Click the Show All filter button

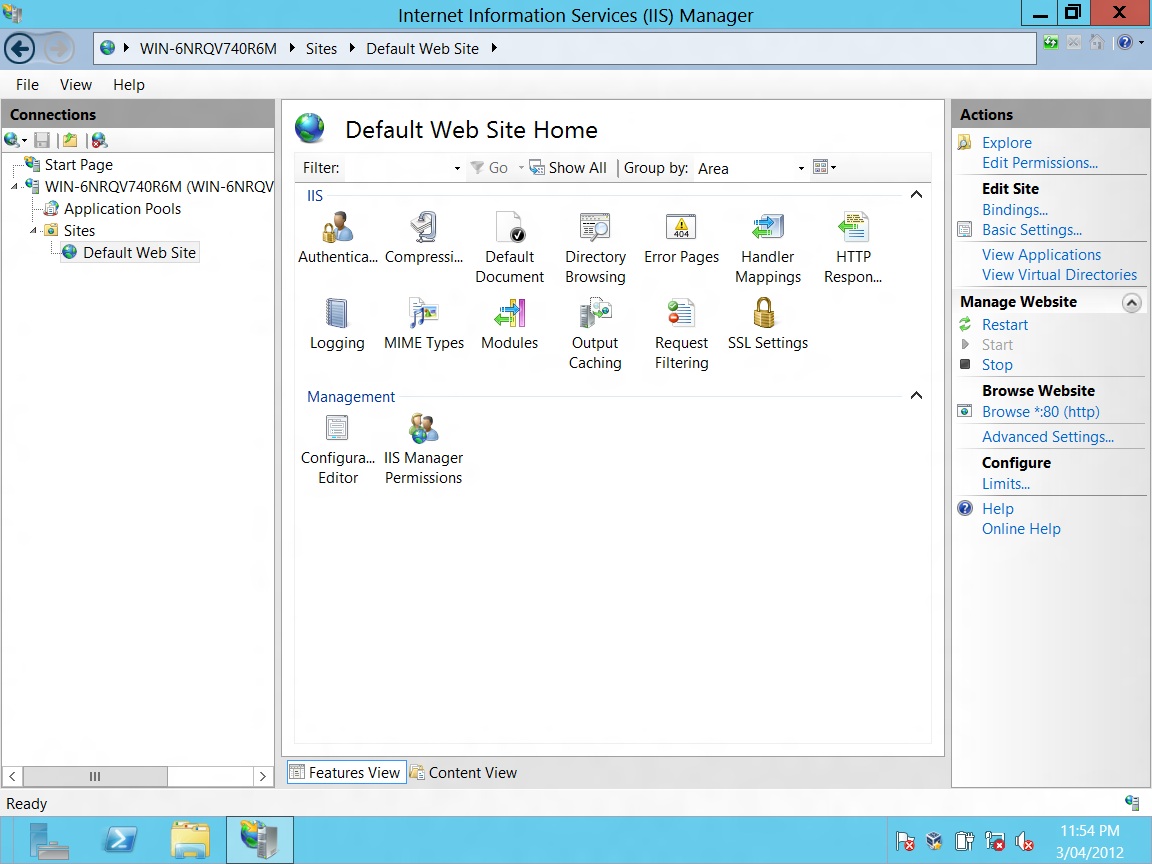pos(568,168)
